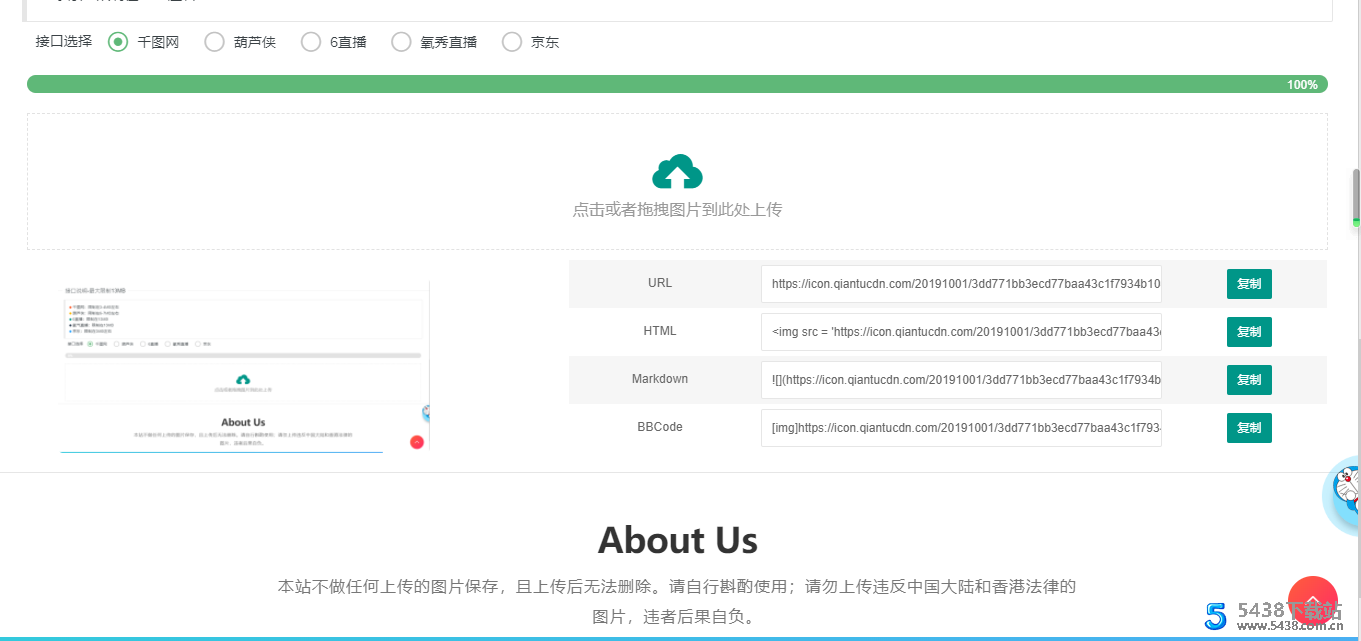This screenshot has width=1361, height=641.
Task: Copy the BBCode image code
Action: [x=1248, y=428]
